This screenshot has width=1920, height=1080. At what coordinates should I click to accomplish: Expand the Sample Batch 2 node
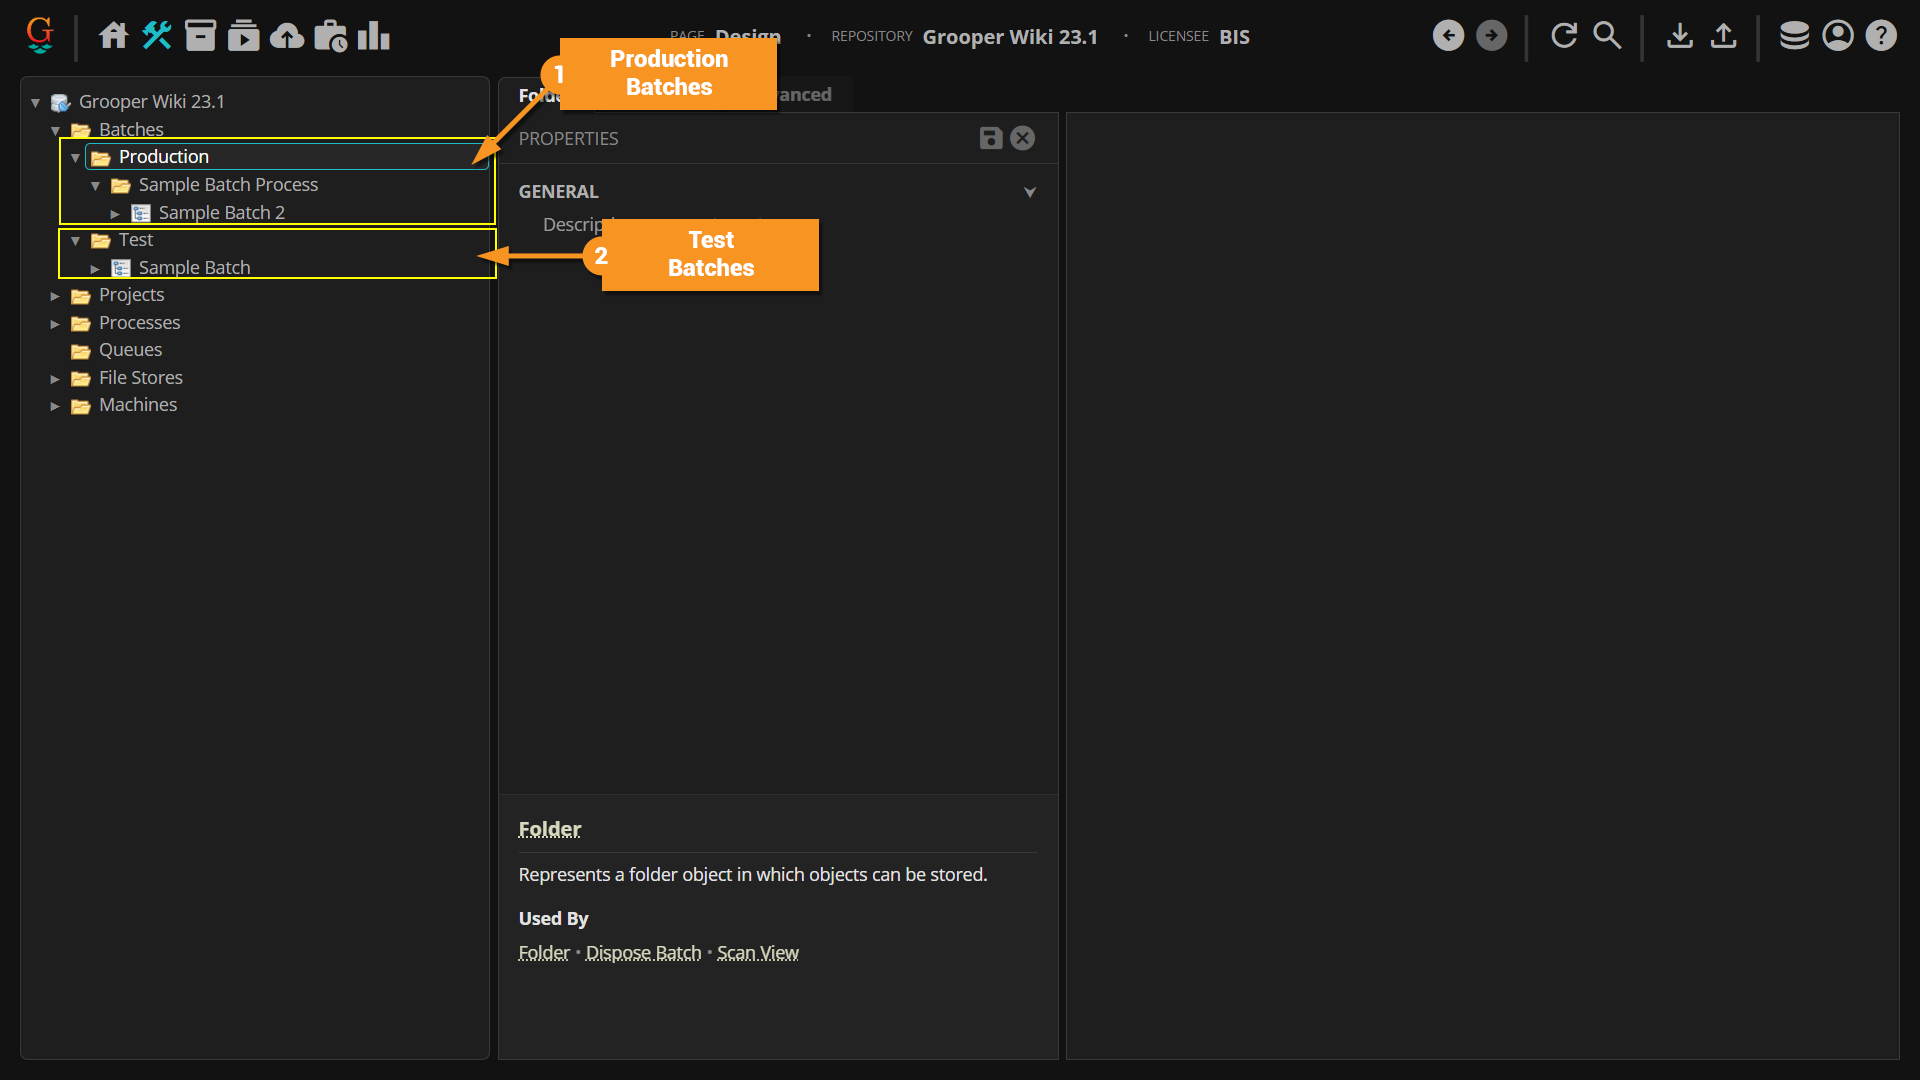pos(115,214)
